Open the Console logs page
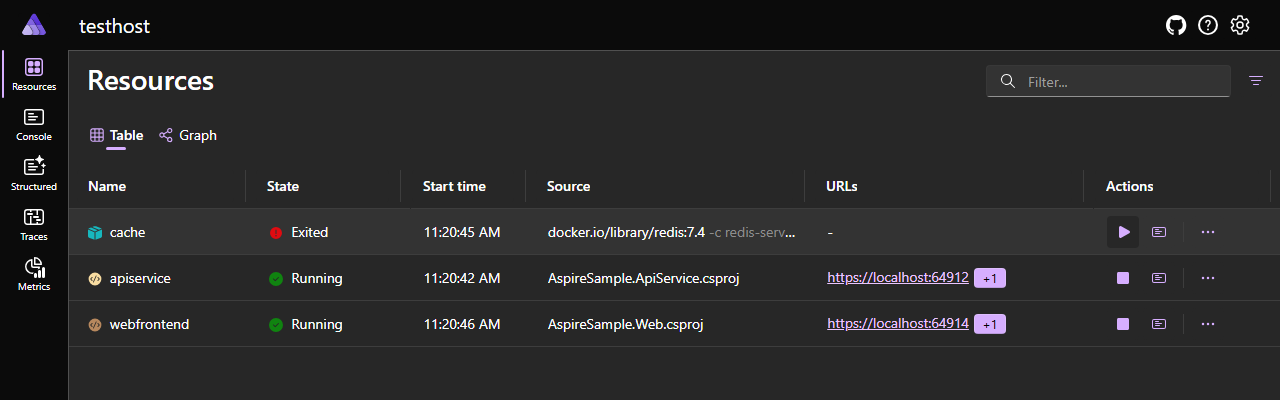This screenshot has width=1280, height=400. [x=34, y=125]
